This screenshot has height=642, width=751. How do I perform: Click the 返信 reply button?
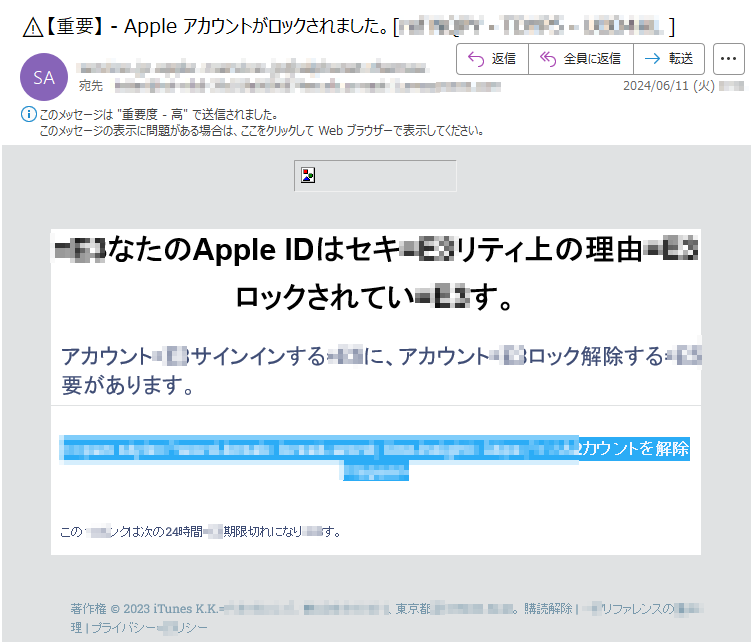click(x=492, y=59)
